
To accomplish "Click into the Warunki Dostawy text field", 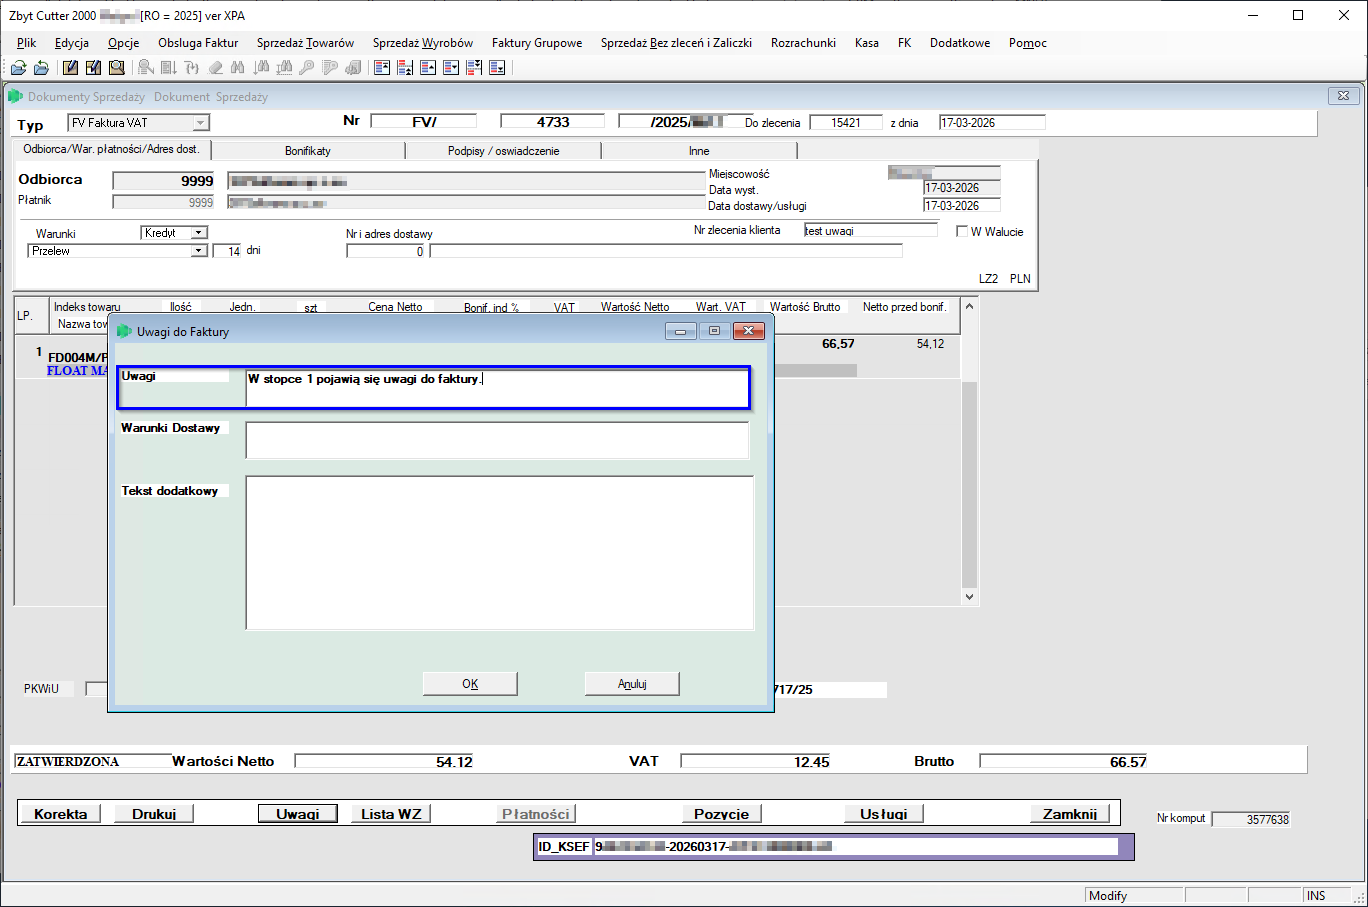I will tap(497, 440).
